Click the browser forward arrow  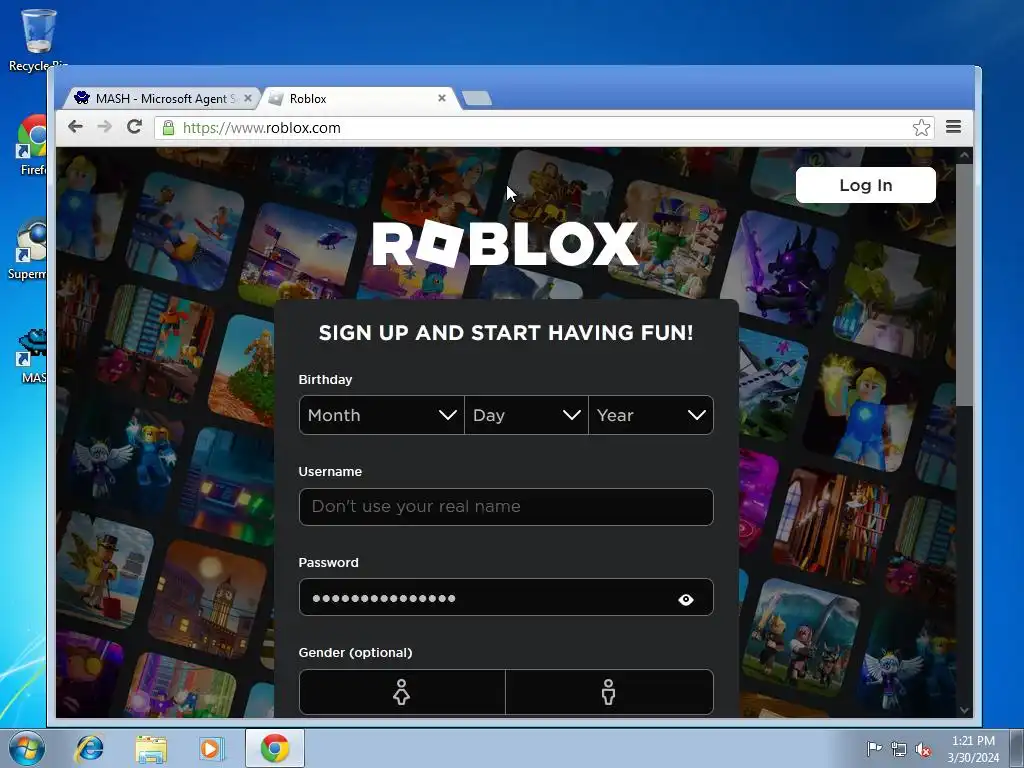(104, 127)
